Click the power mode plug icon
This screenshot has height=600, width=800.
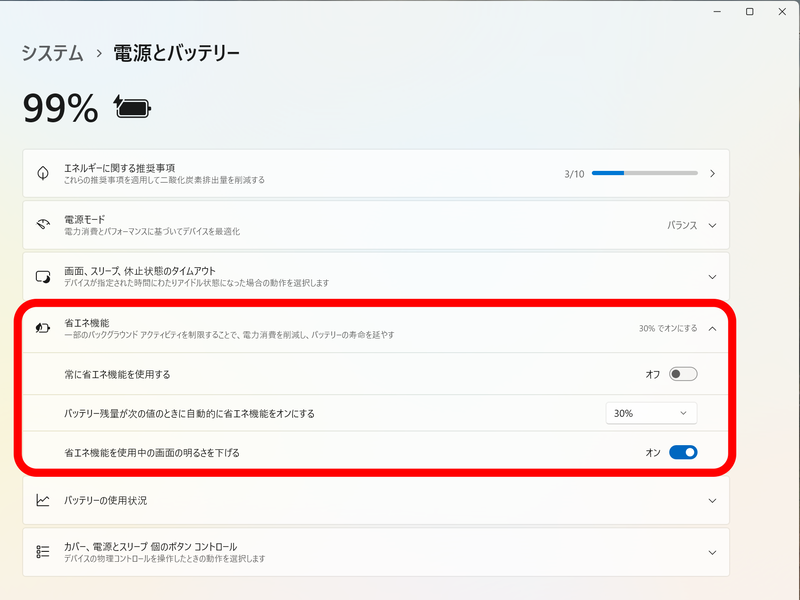click(x=41, y=225)
